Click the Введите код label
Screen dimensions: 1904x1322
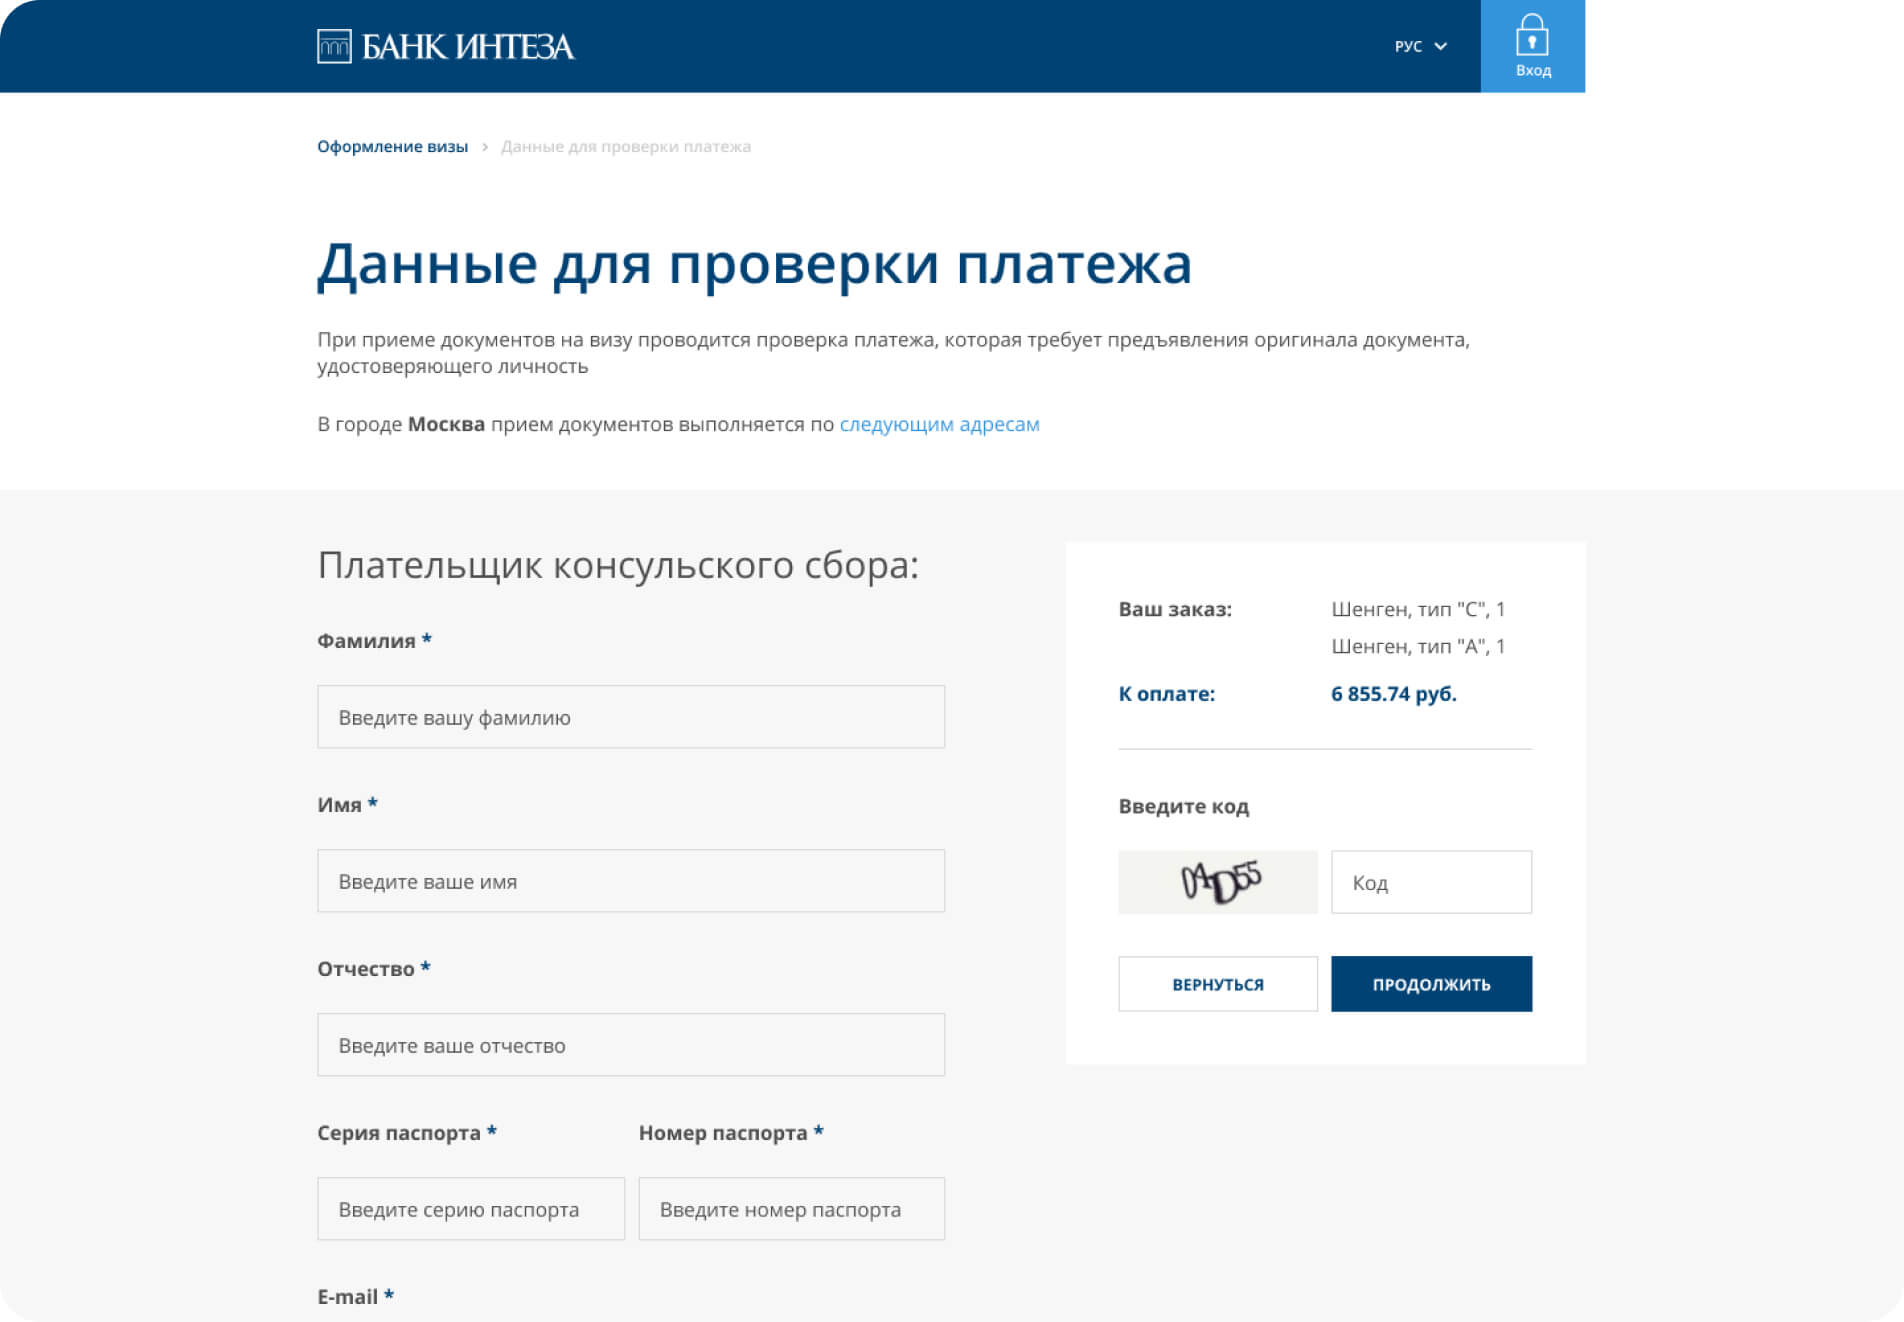pos(1183,806)
